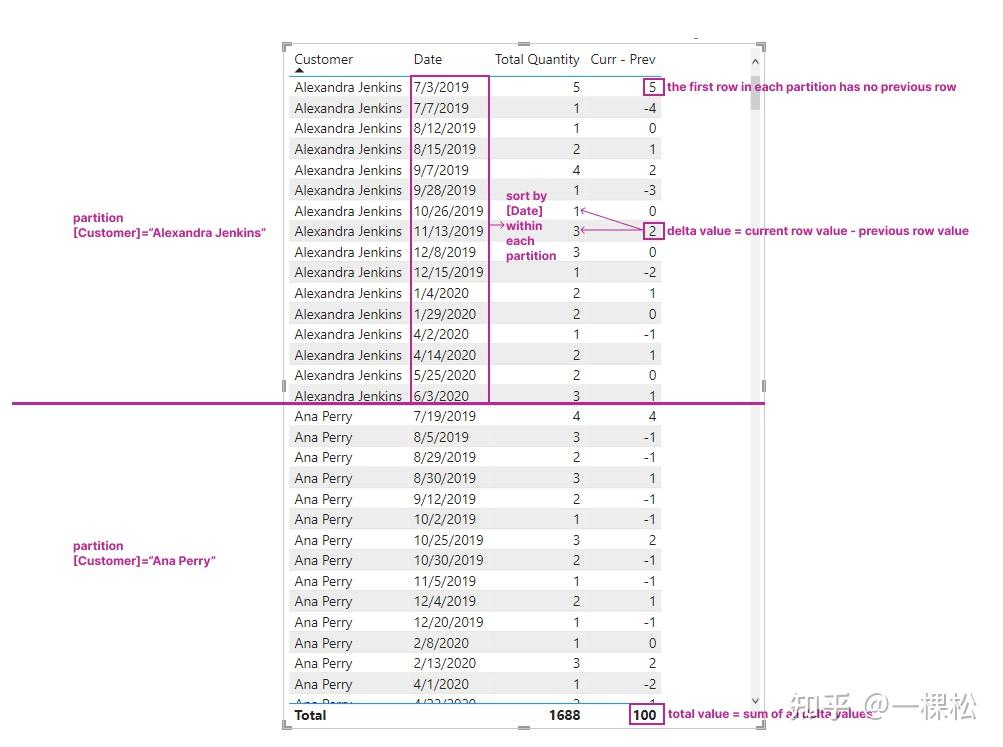Click the scrollbar down arrow
The image size is (1003, 747).
(755, 701)
